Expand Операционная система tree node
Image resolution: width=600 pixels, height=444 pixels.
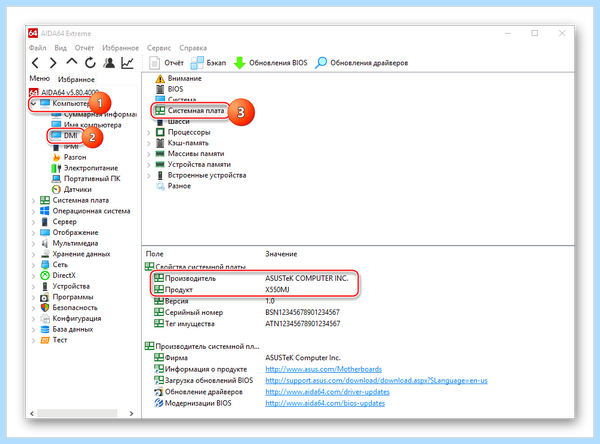[x=34, y=211]
